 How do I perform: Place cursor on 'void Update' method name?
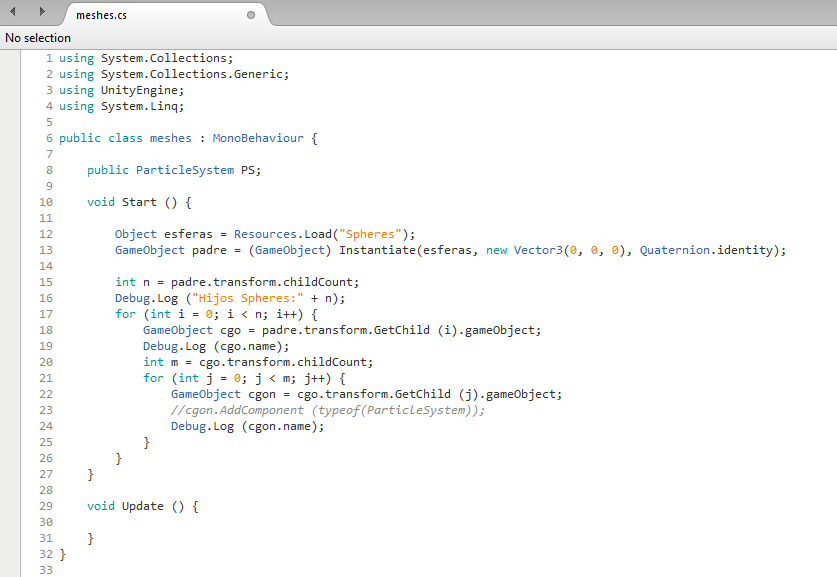click(x=142, y=506)
